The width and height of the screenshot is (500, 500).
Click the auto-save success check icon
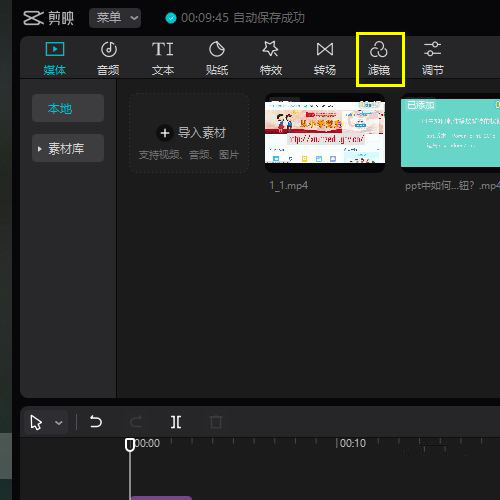[x=171, y=18]
